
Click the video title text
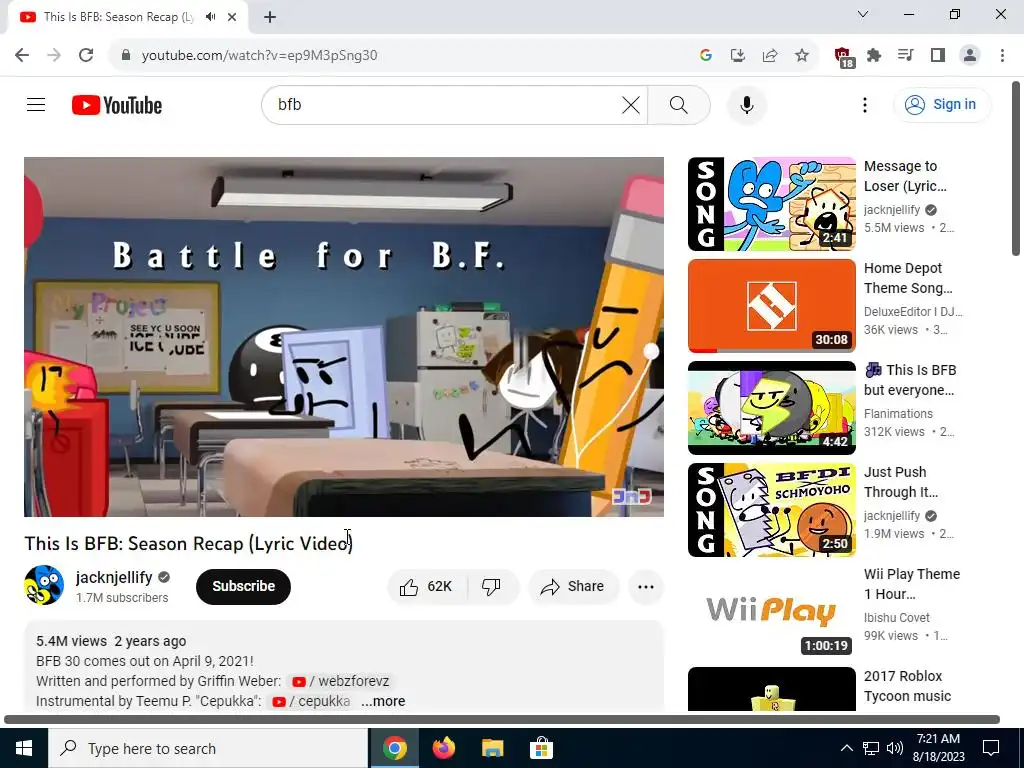tap(188, 543)
